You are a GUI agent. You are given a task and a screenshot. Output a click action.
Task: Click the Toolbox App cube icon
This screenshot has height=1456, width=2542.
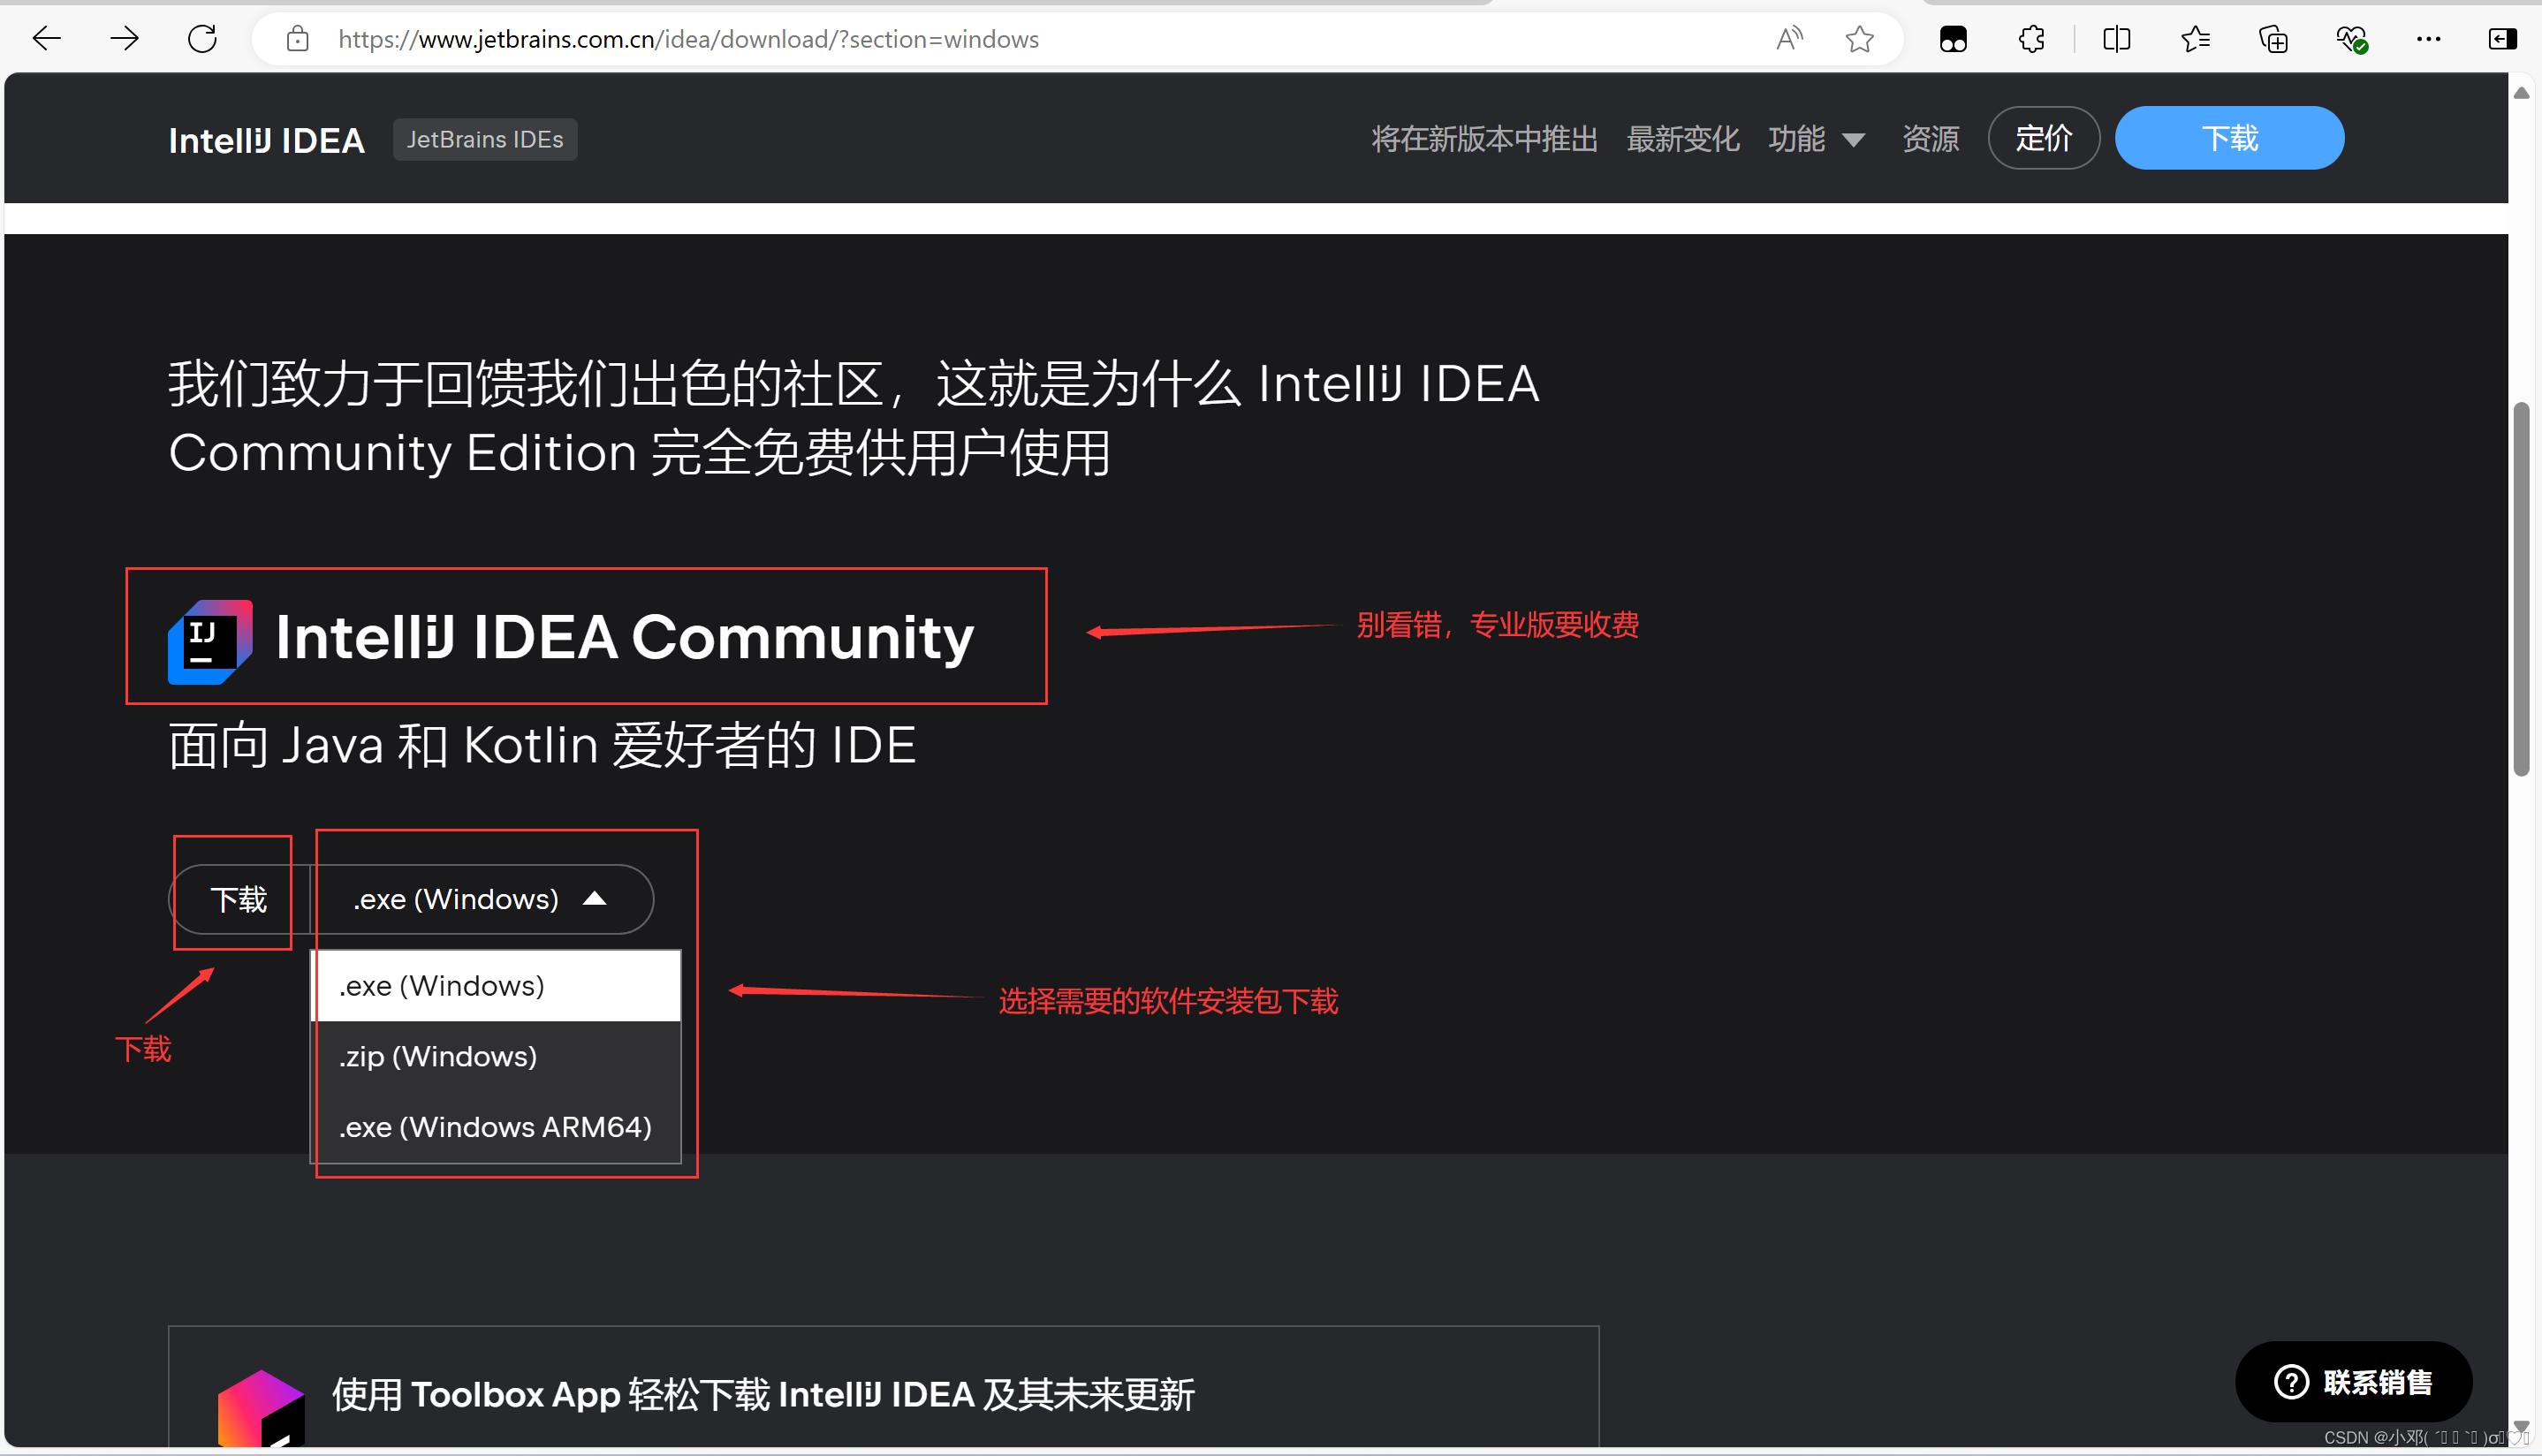tap(261, 1408)
